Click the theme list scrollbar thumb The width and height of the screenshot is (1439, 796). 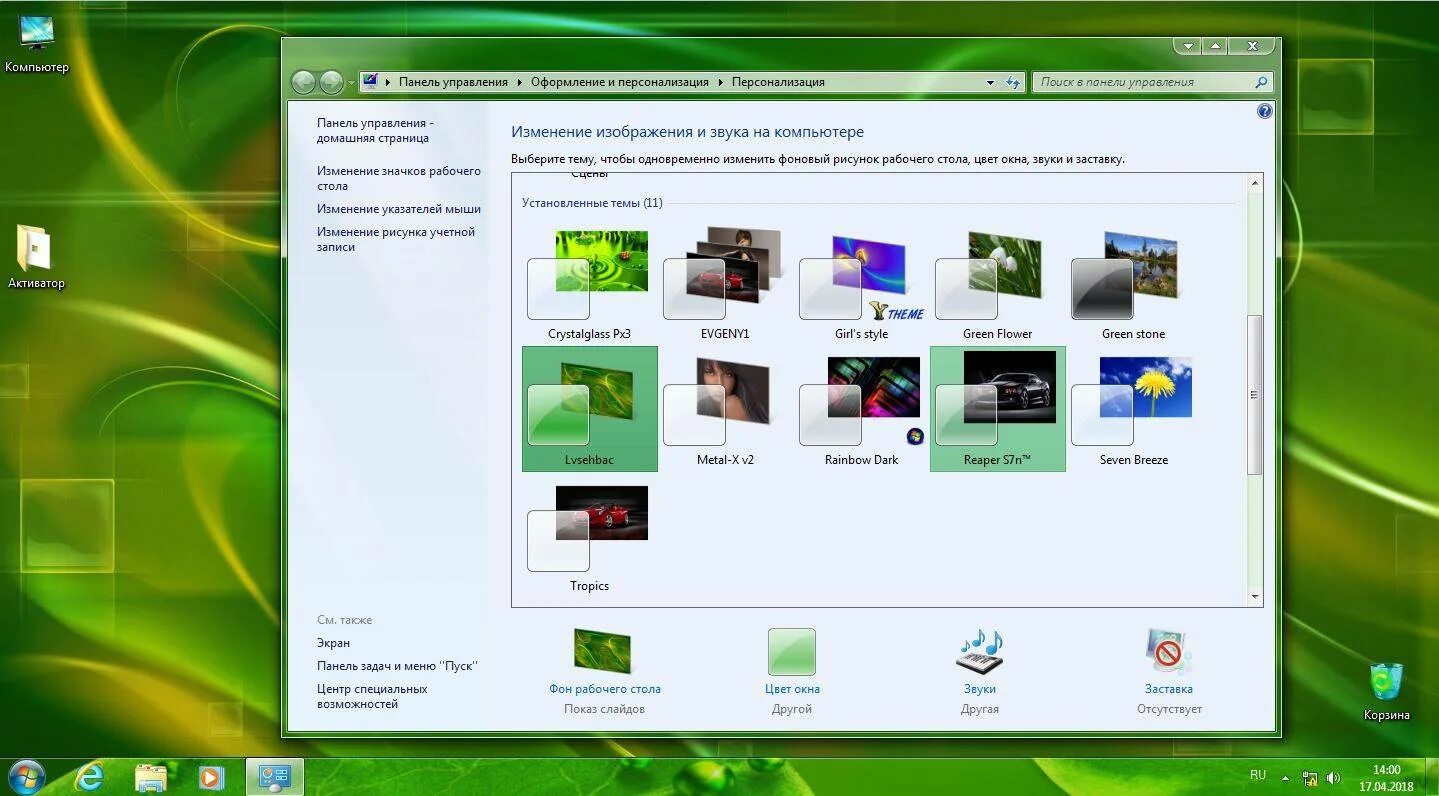tap(1255, 394)
